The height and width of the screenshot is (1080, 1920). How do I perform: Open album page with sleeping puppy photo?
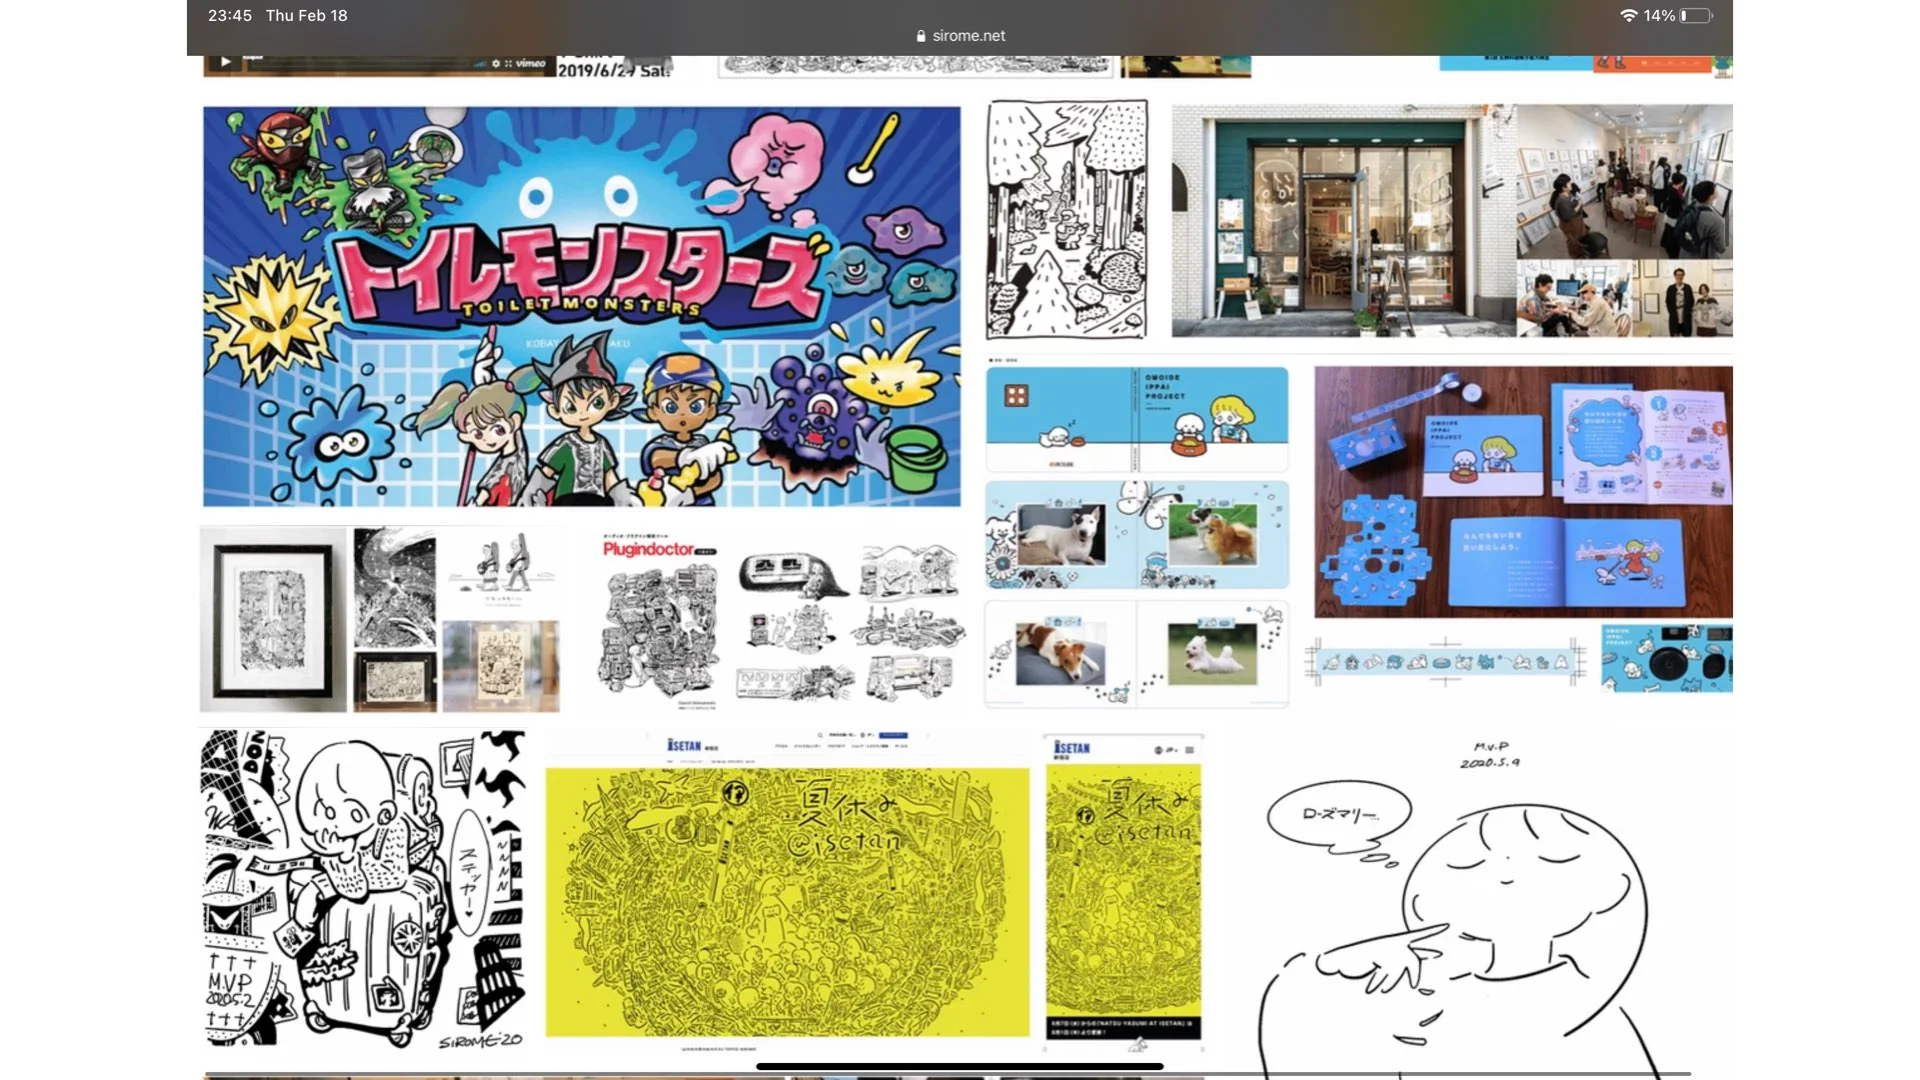1137,654
